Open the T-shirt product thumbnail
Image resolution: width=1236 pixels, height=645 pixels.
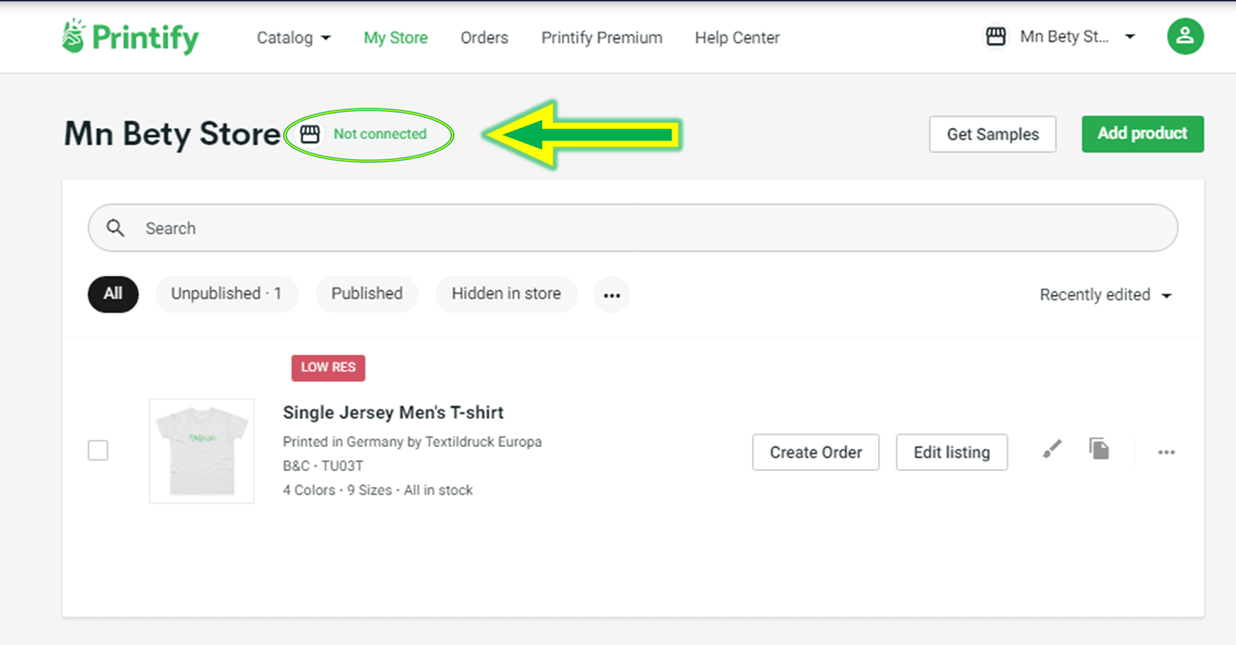pyautogui.click(x=202, y=451)
